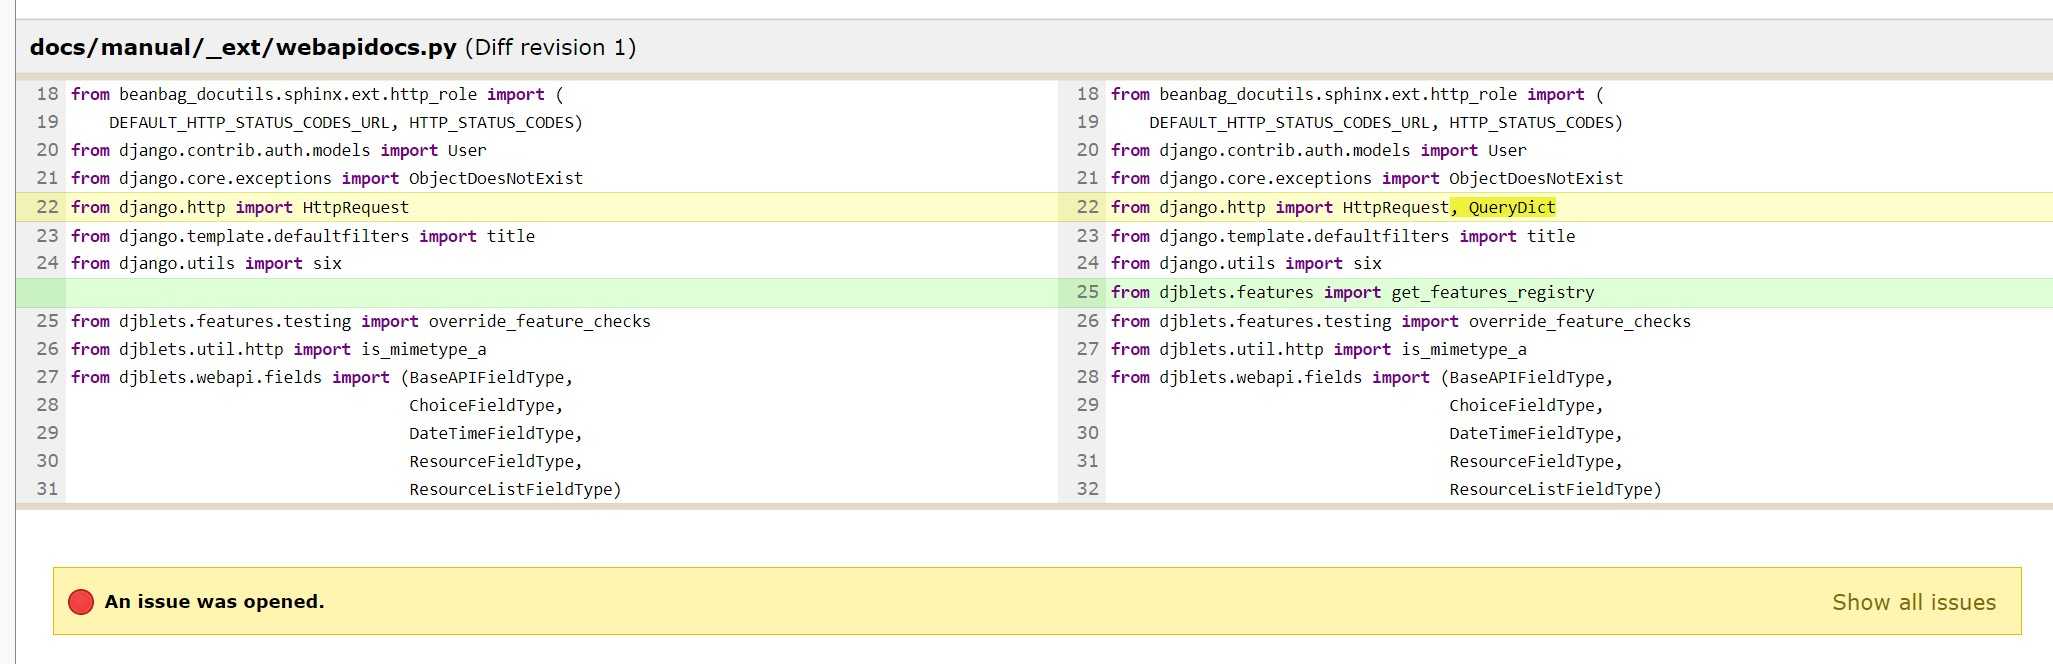The image size is (2053, 664).
Task: Select left HttpRequest import line
Action: click(x=240, y=207)
